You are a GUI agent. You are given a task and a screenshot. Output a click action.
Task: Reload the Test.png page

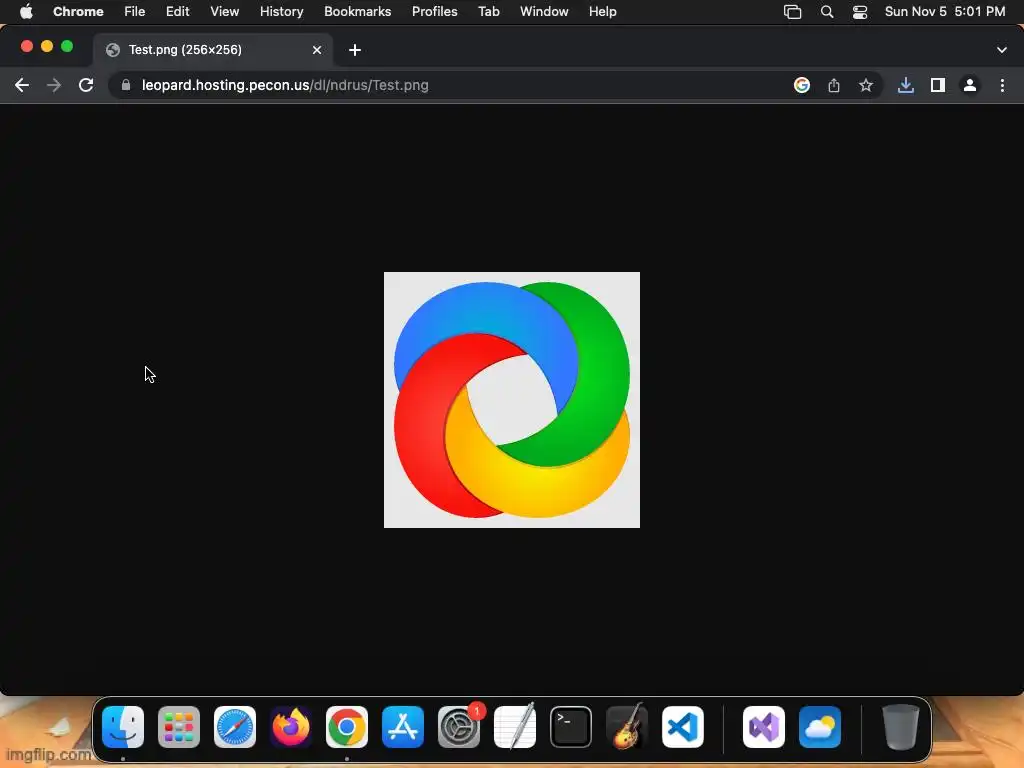click(86, 85)
